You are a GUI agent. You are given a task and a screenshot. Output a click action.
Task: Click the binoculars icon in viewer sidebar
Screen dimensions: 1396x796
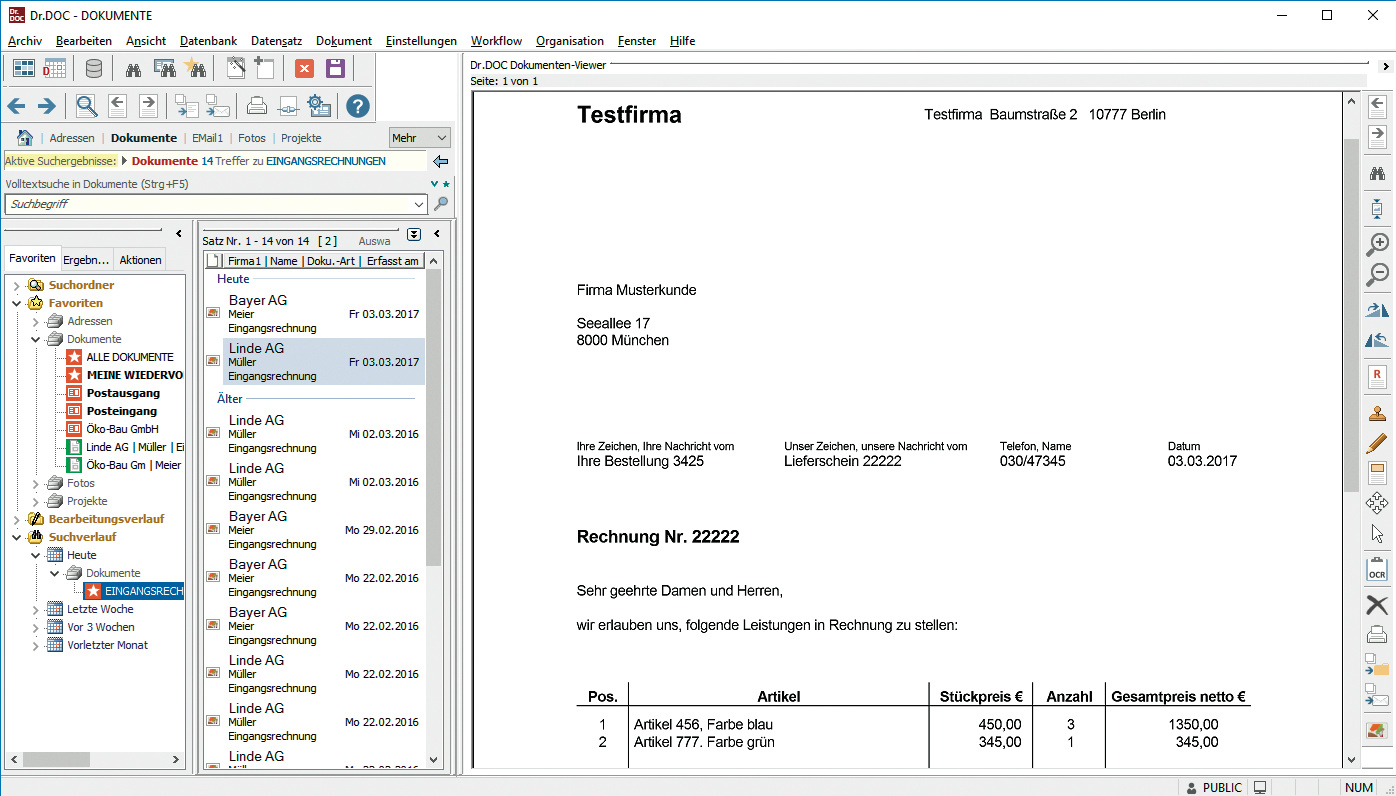coord(1378,174)
